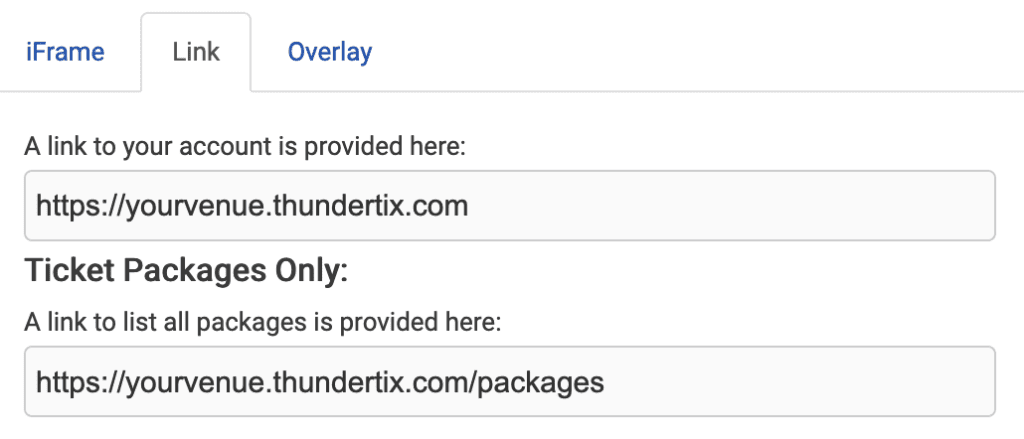The image size is (1024, 439).
Task: Open the Overlay tab
Action: coord(330,52)
